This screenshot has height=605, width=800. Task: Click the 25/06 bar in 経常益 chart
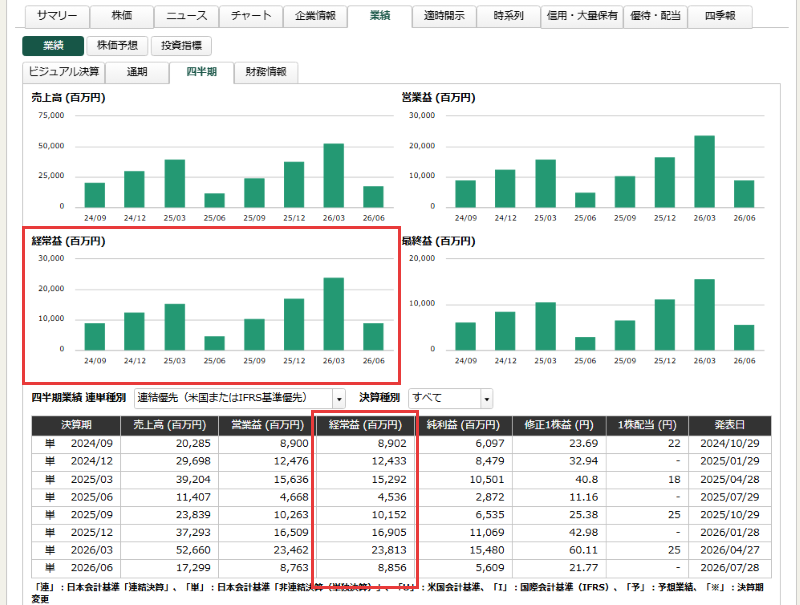click(214, 343)
